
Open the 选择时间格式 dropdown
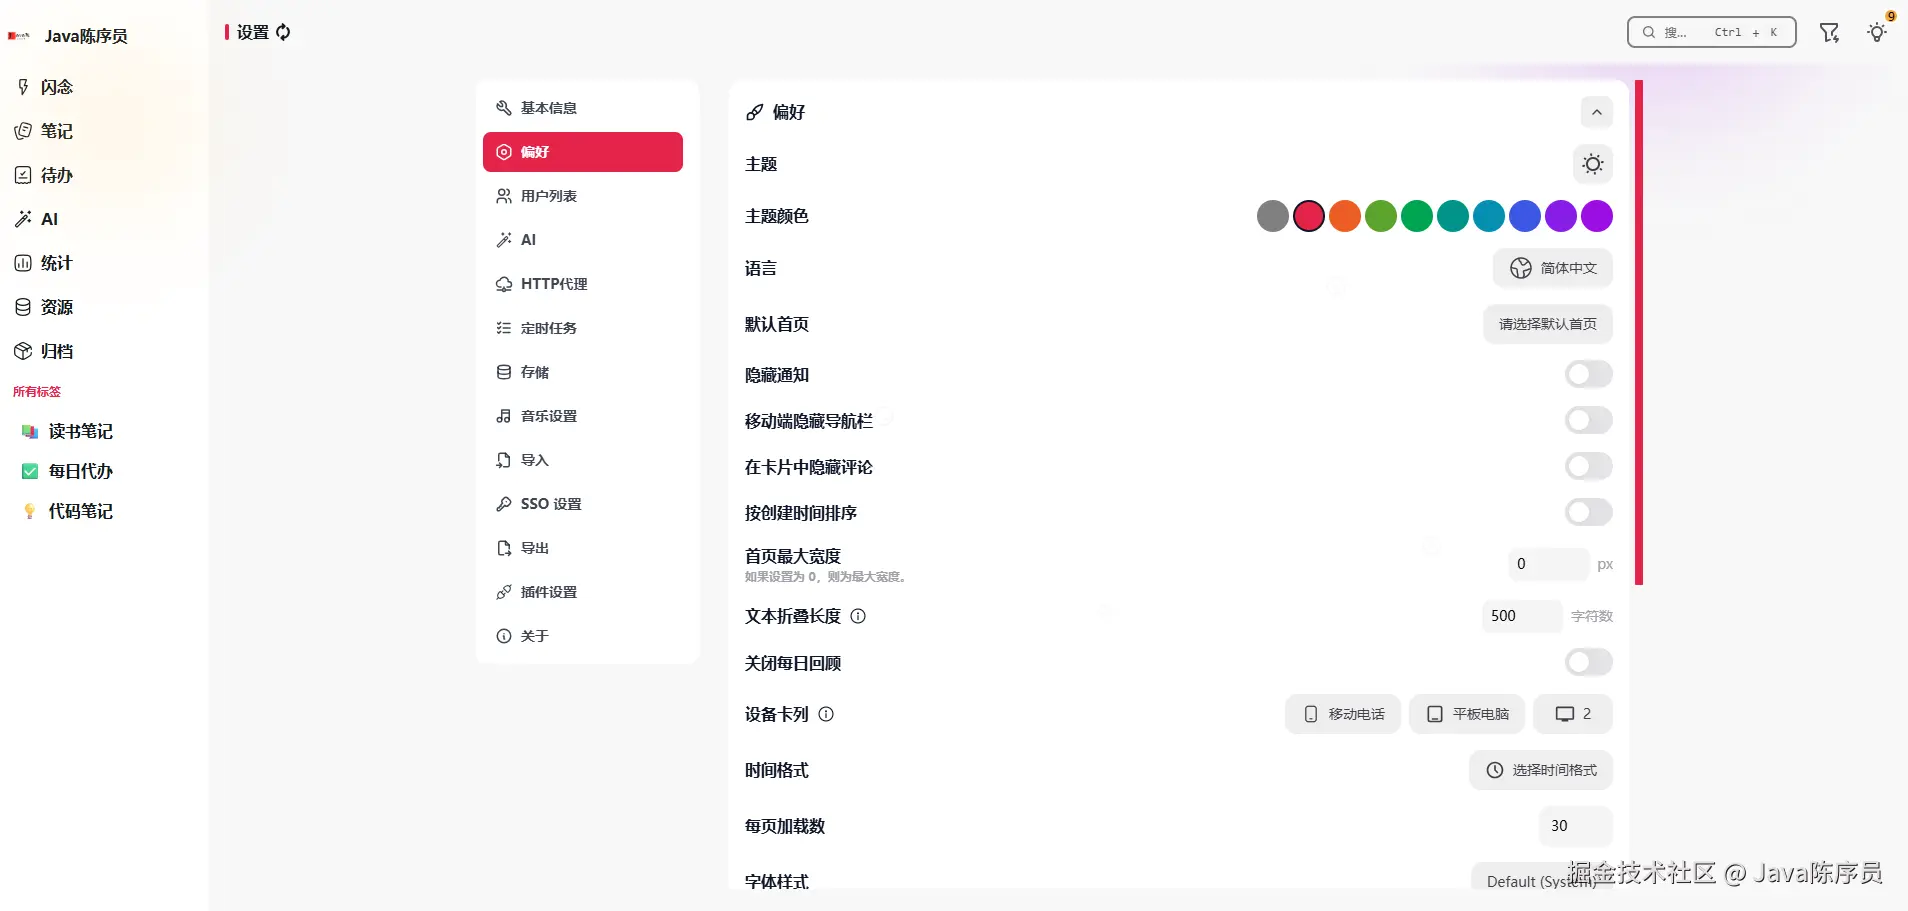(x=1541, y=770)
